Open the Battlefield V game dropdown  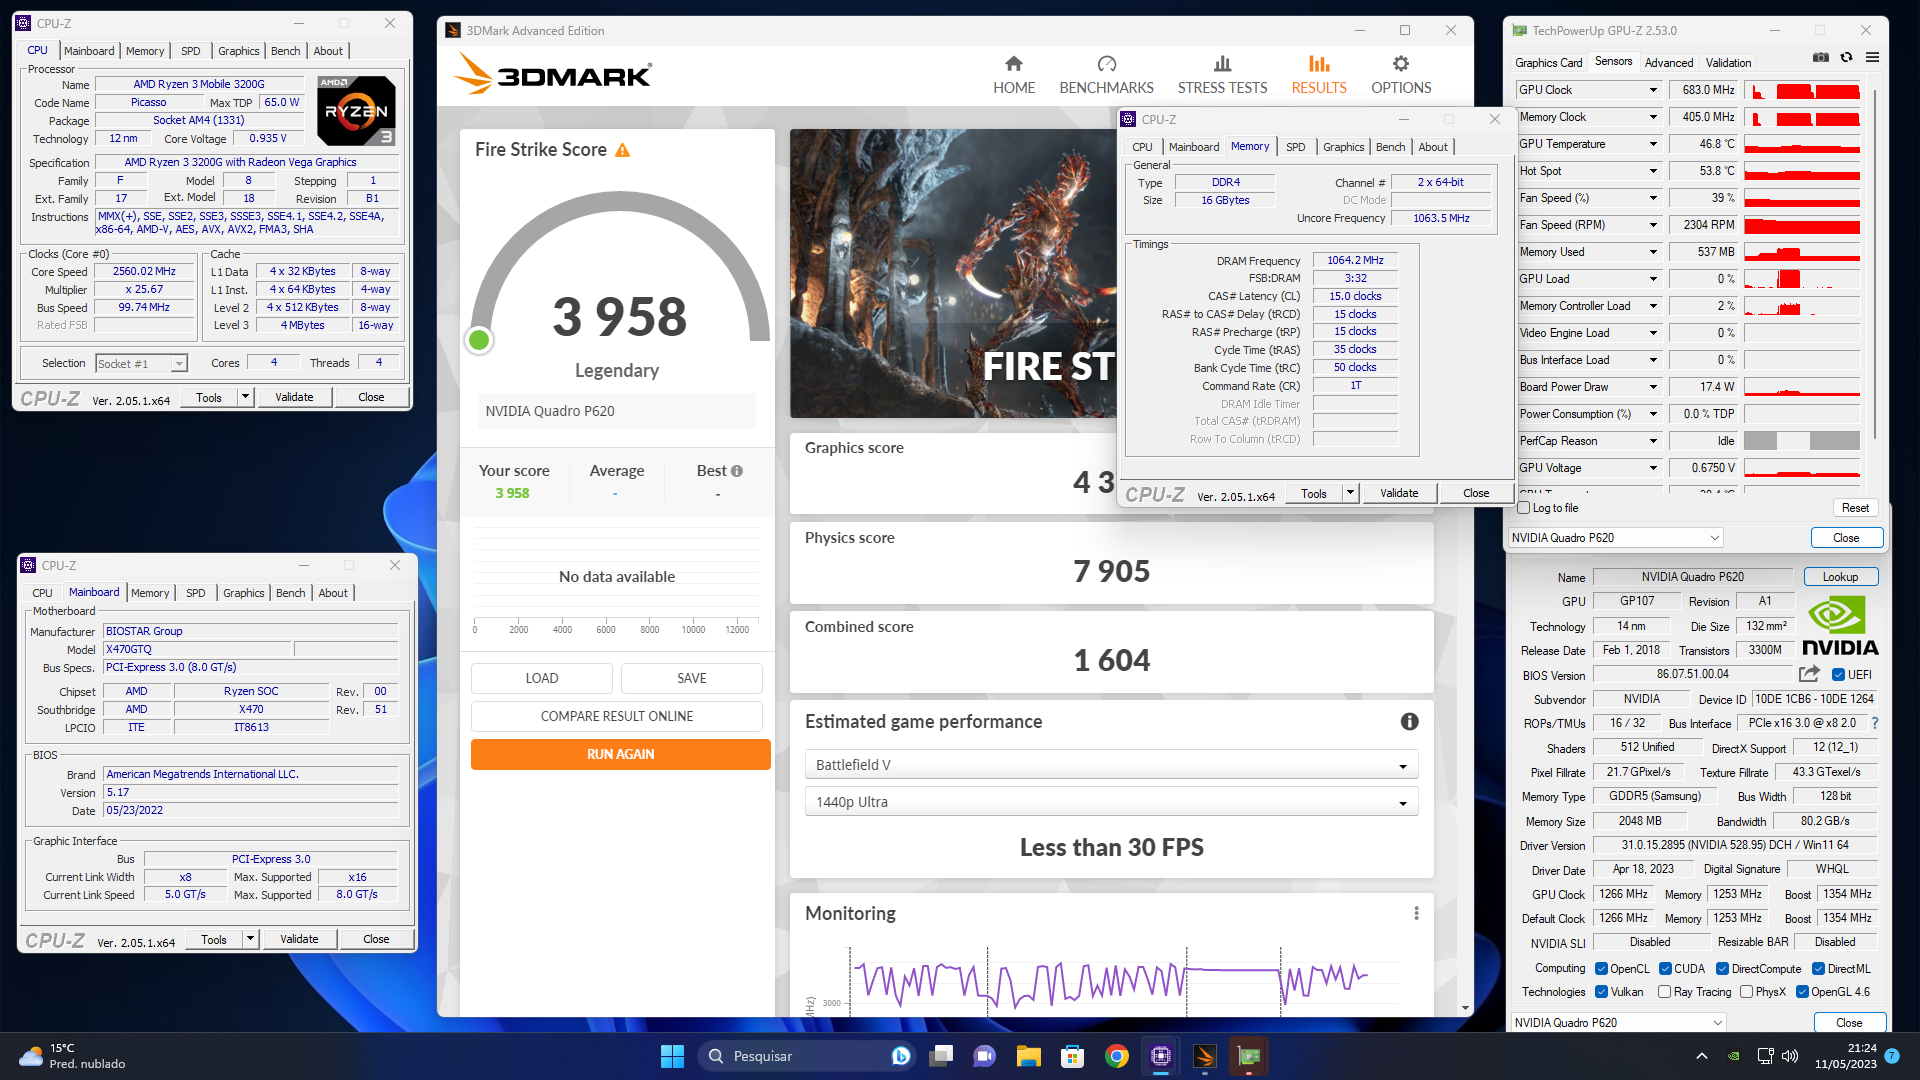[x=1111, y=765]
